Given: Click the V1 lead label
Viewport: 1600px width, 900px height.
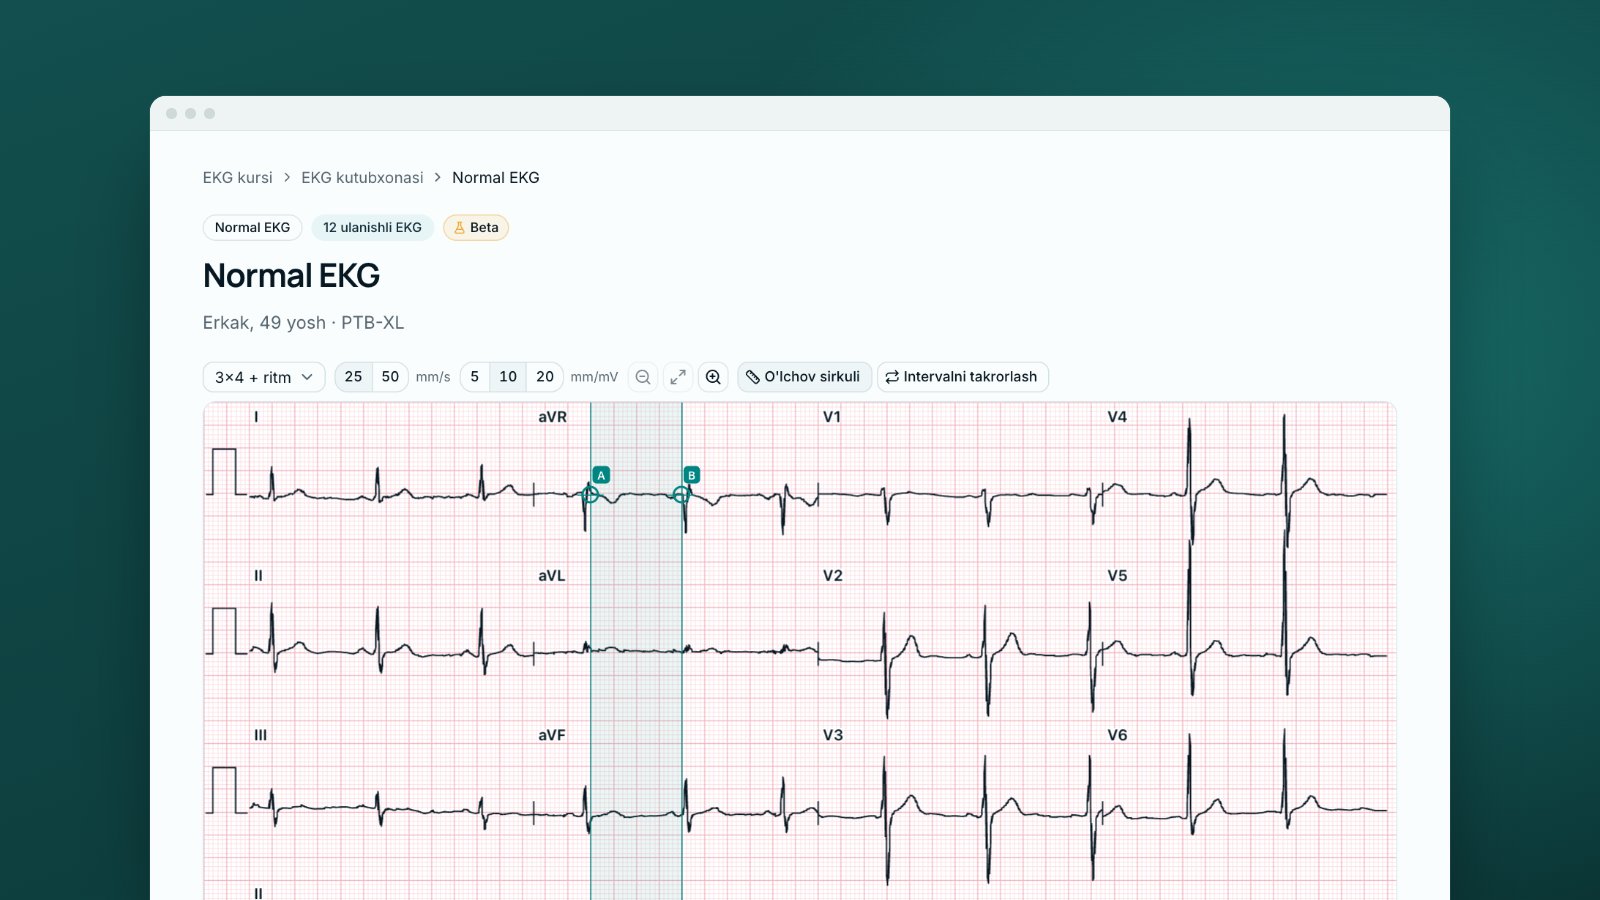Looking at the screenshot, I should [x=832, y=417].
